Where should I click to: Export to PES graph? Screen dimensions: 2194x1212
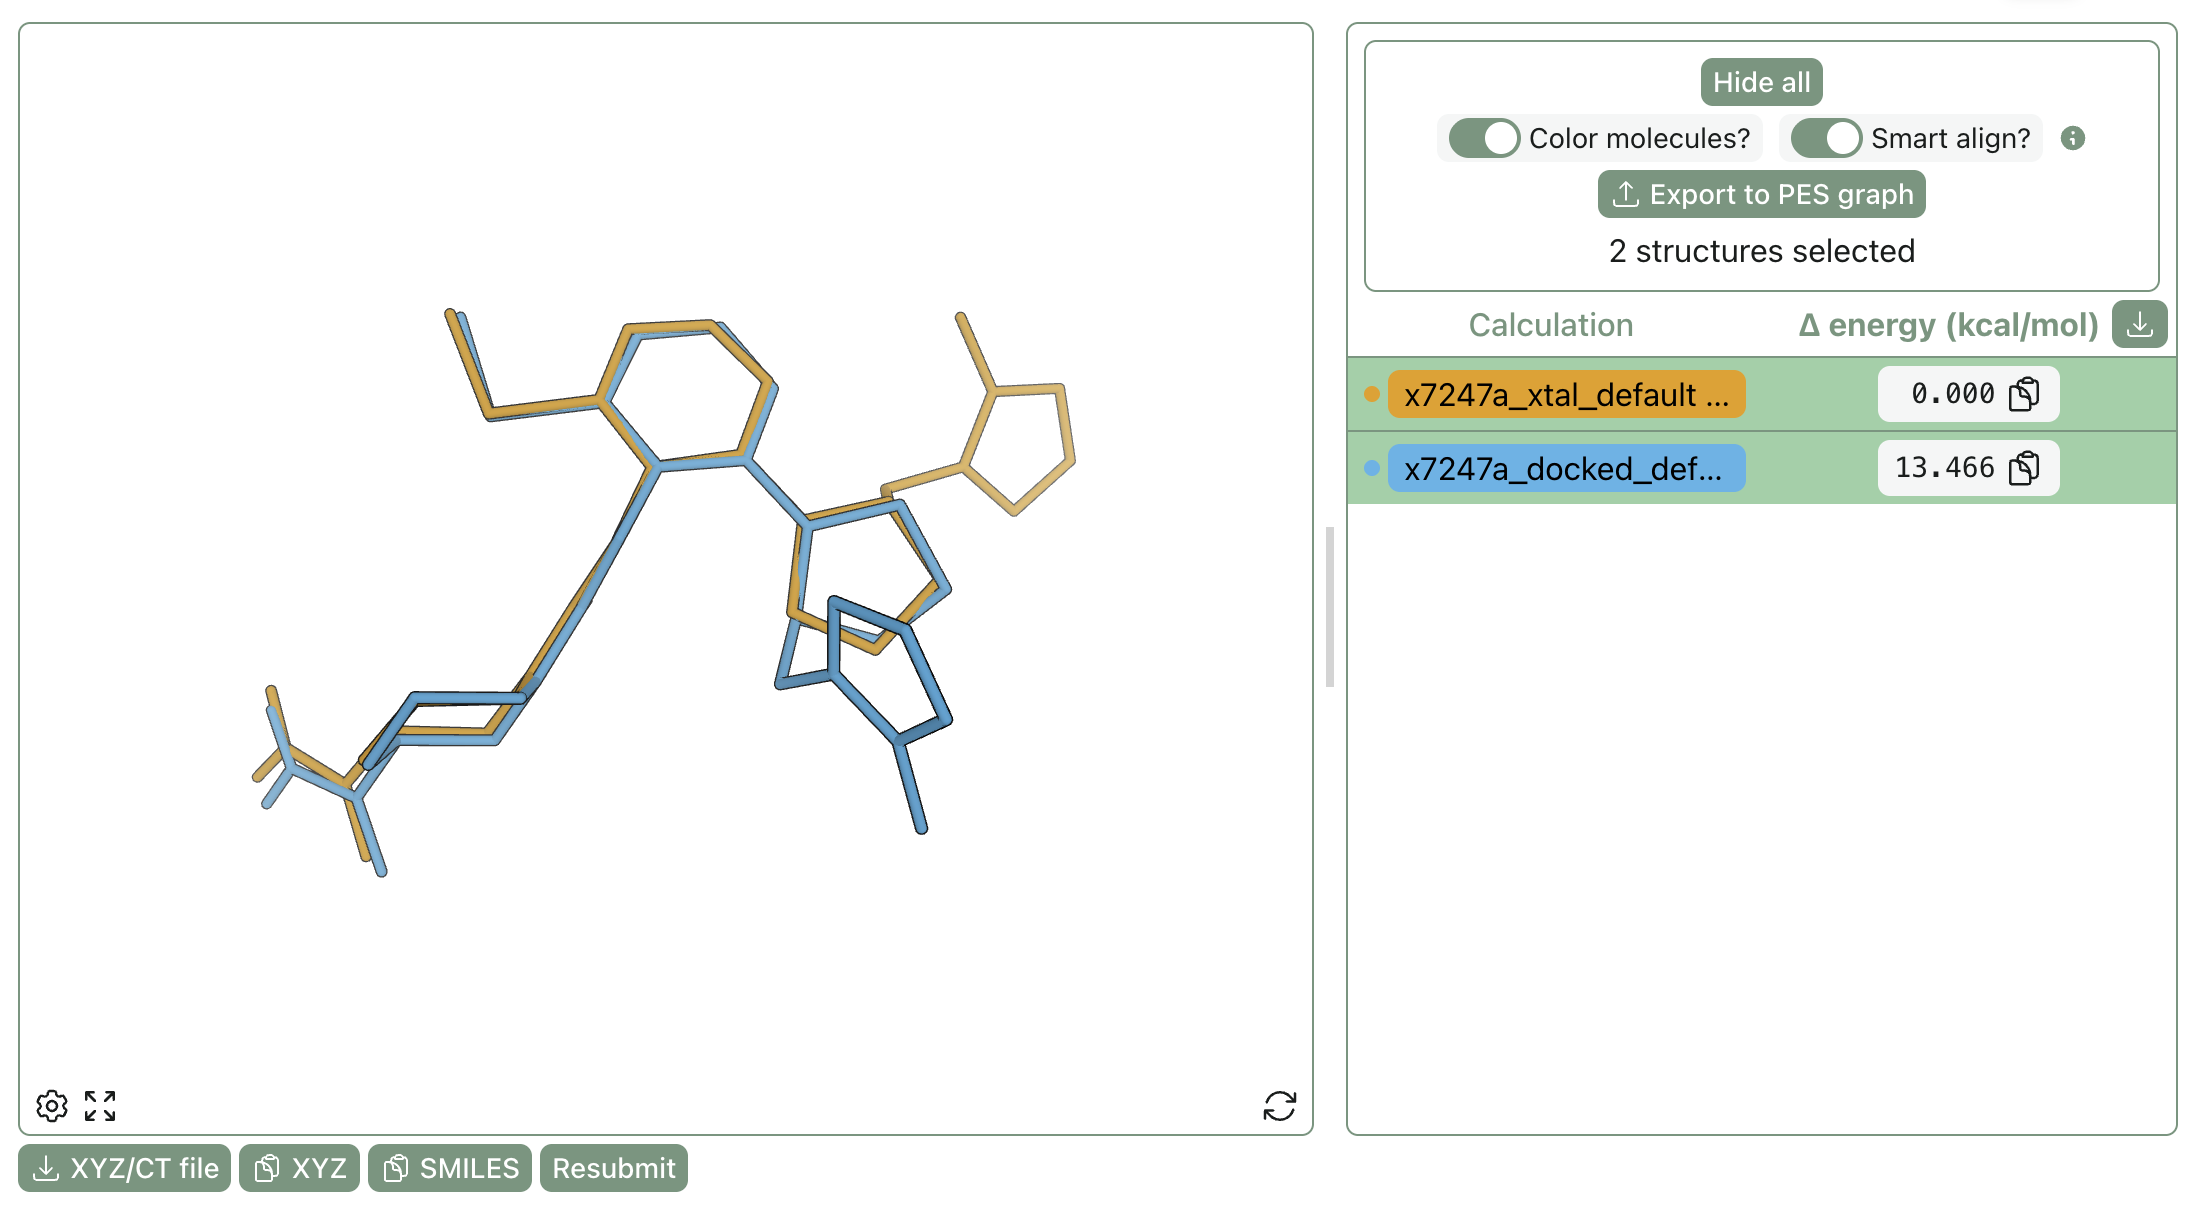(x=1761, y=194)
